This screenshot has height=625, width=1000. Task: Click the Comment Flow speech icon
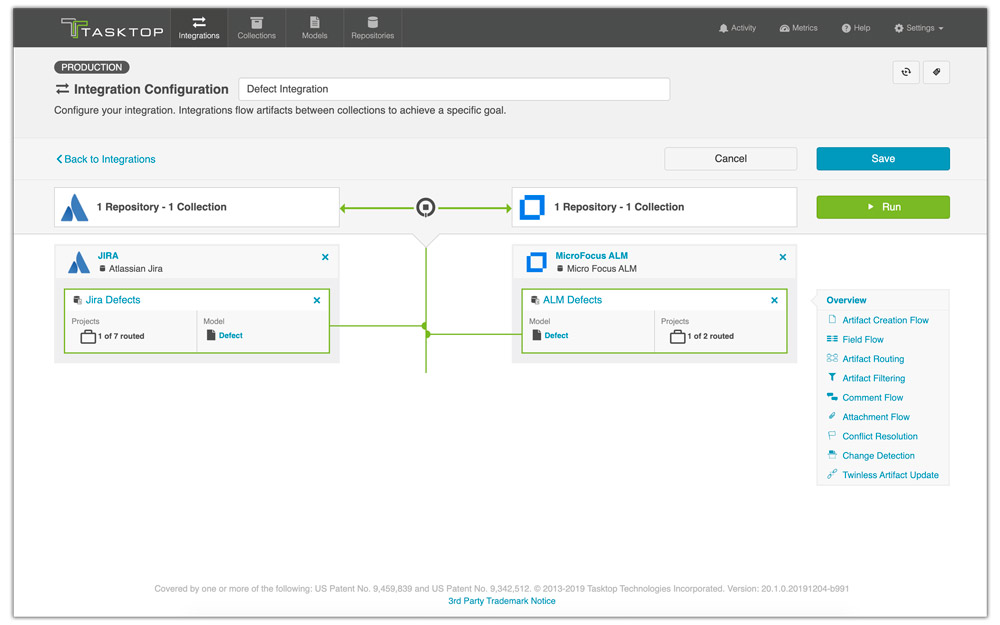coord(832,397)
